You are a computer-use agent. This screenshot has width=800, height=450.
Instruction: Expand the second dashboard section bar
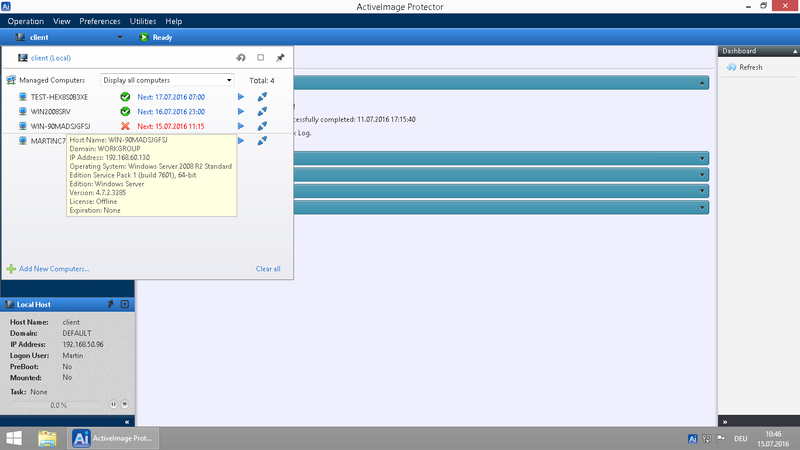coord(702,158)
